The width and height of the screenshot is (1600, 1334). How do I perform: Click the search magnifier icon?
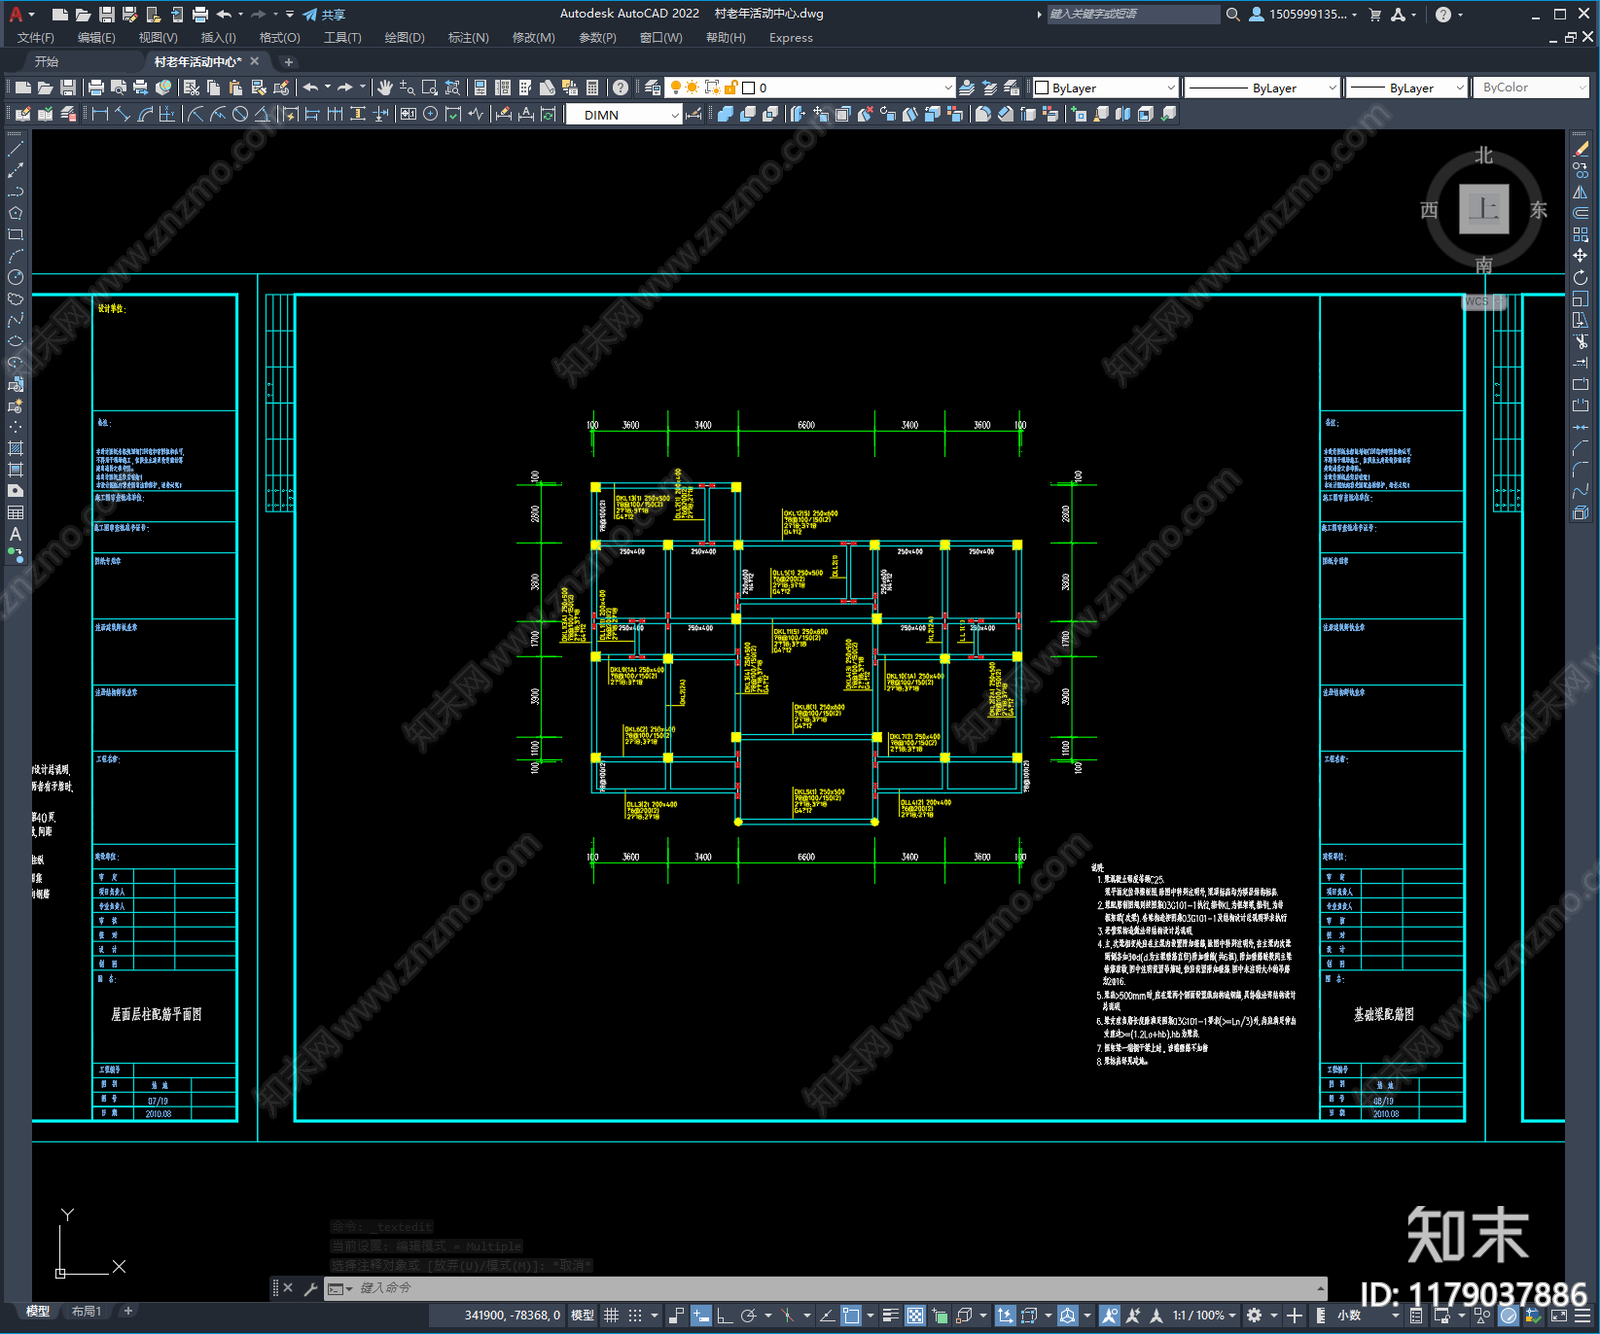pyautogui.click(x=1233, y=14)
